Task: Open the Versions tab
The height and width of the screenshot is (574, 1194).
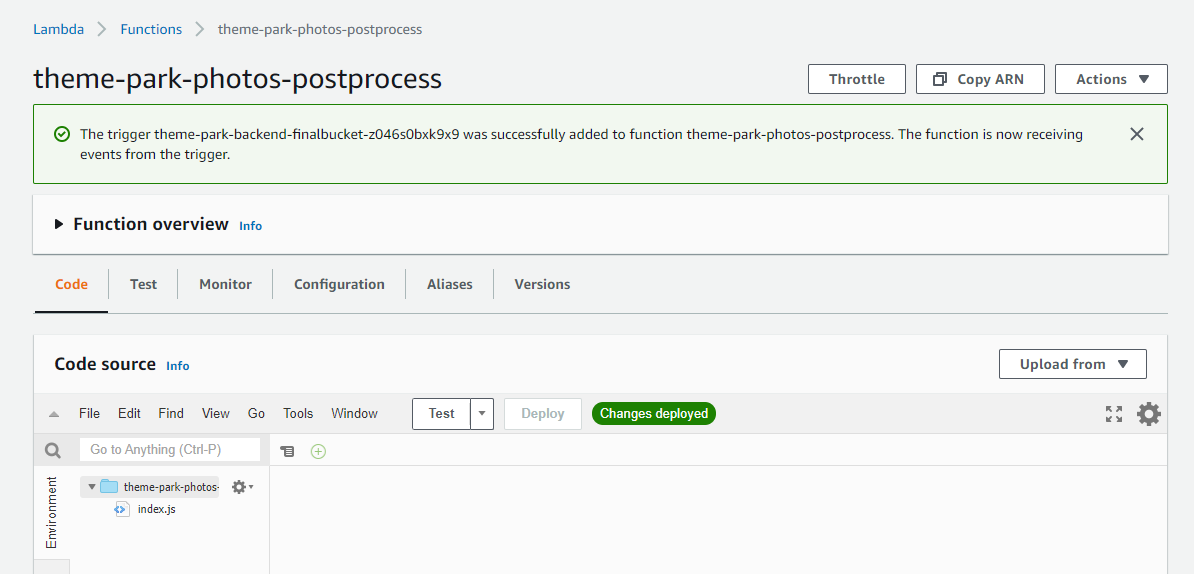Action: (x=542, y=284)
